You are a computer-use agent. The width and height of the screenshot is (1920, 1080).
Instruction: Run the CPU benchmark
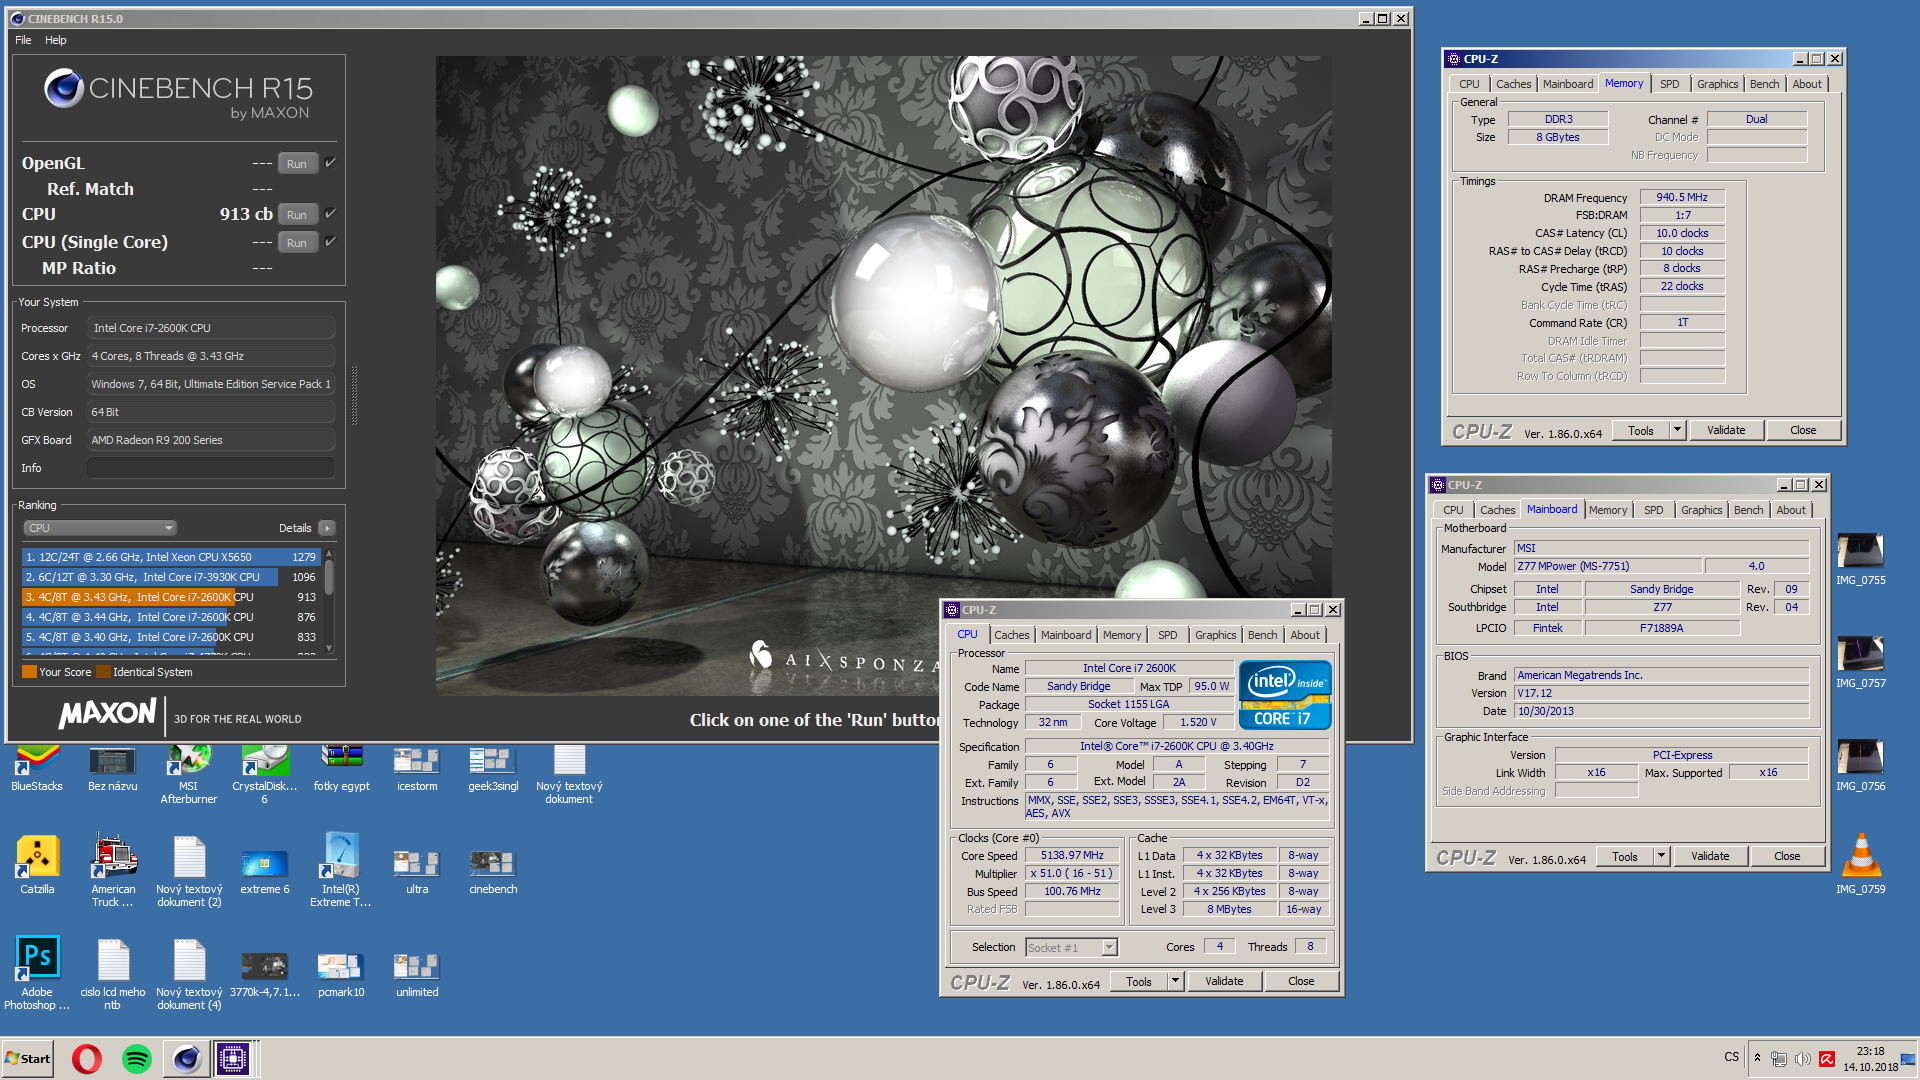pos(297,215)
